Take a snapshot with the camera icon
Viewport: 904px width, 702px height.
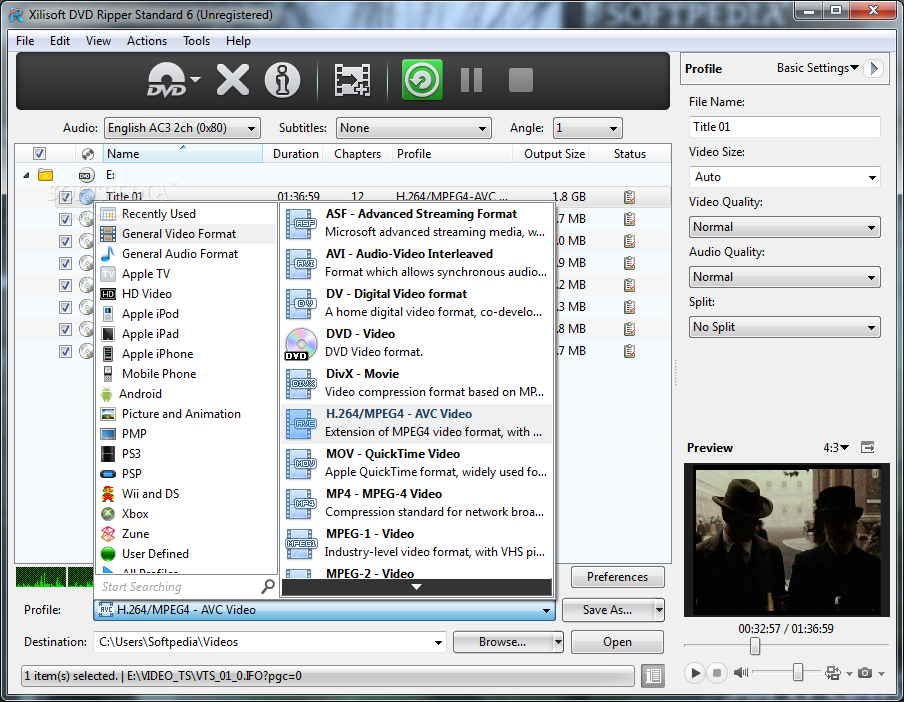point(865,673)
